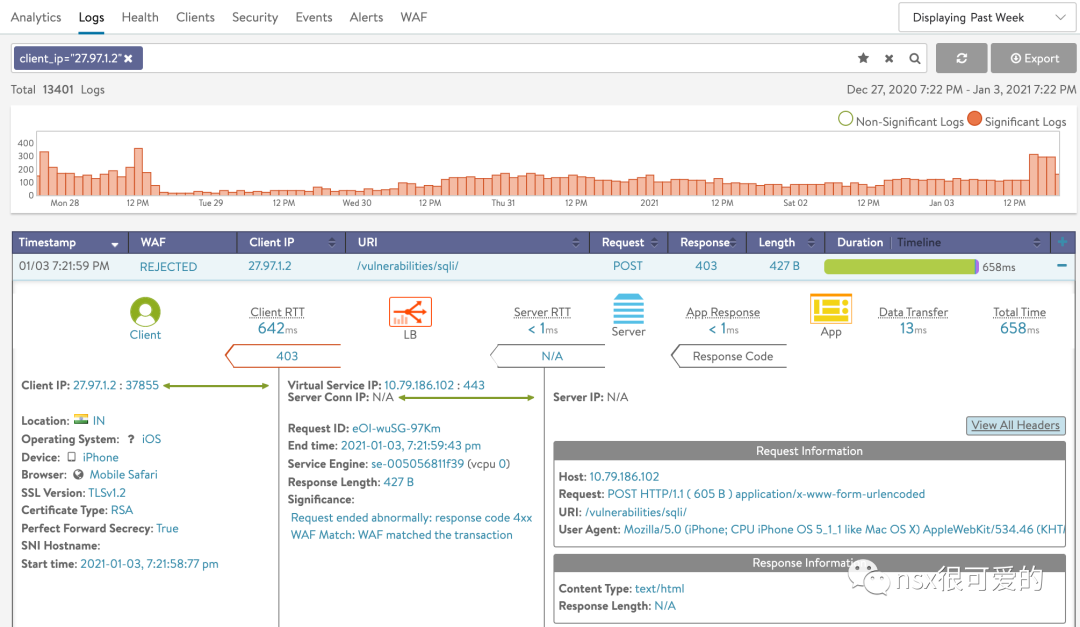Click the 403 response code flag
Image resolution: width=1080 pixels, height=627 pixels.
click(284, 356)
